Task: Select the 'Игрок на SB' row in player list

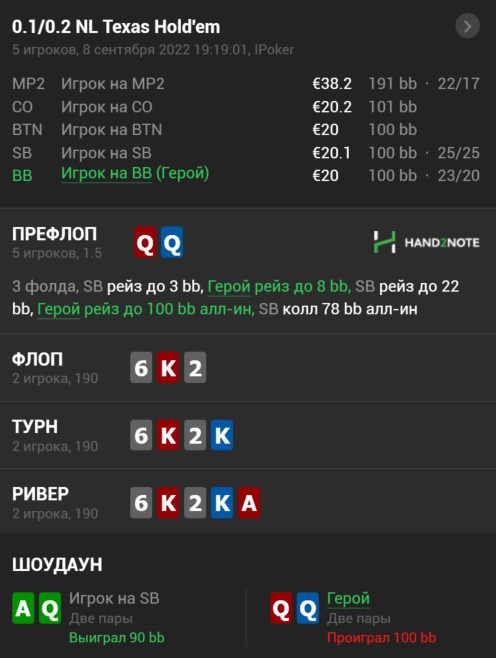Action: coord(246,153)
